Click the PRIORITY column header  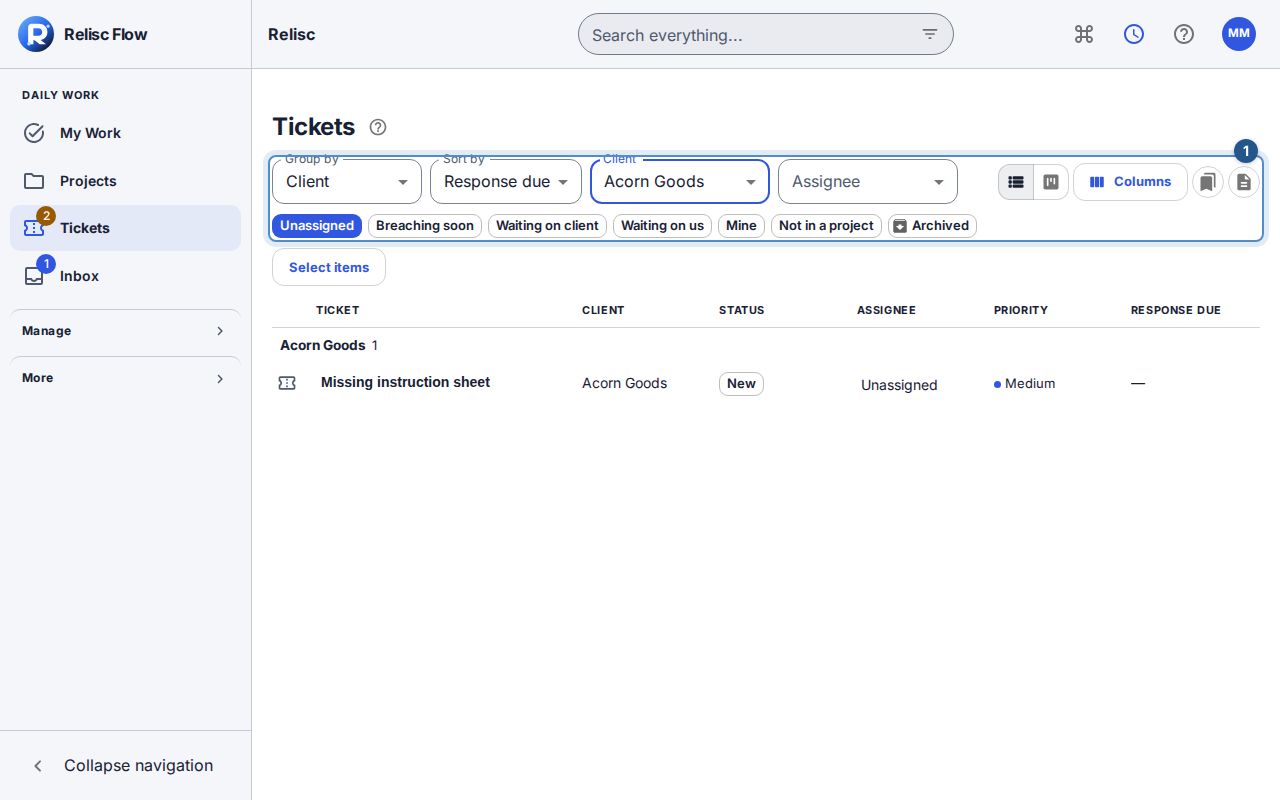pyautogui.click(x=1021, y=310)
